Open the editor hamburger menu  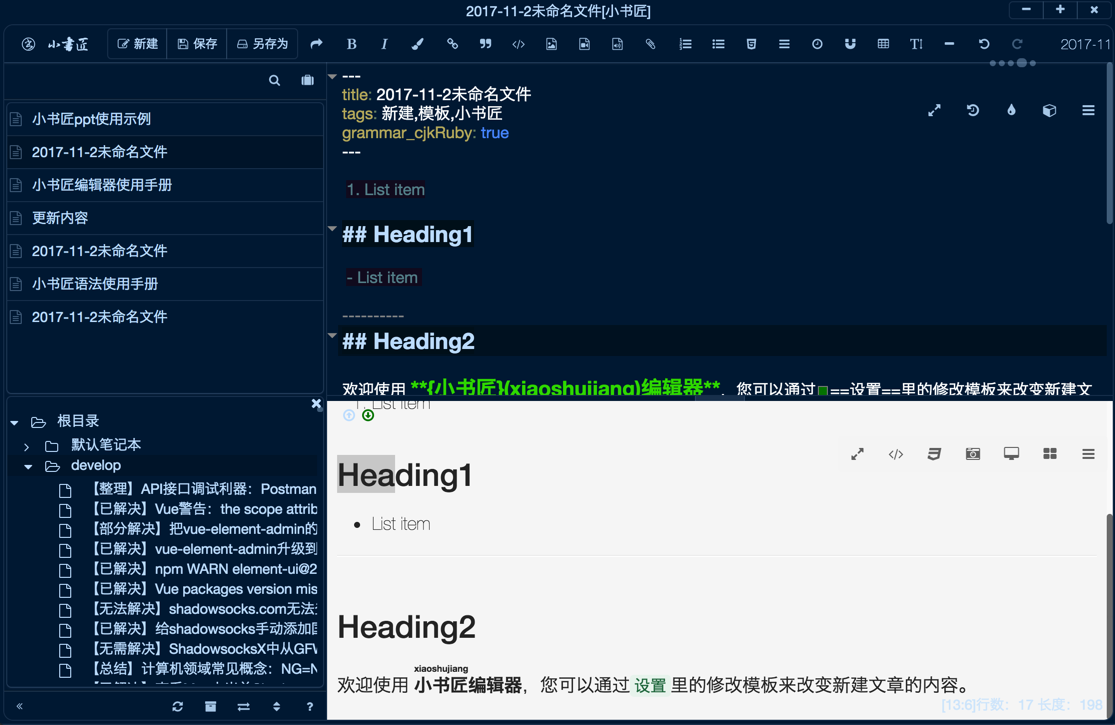tap(1088, 110)
